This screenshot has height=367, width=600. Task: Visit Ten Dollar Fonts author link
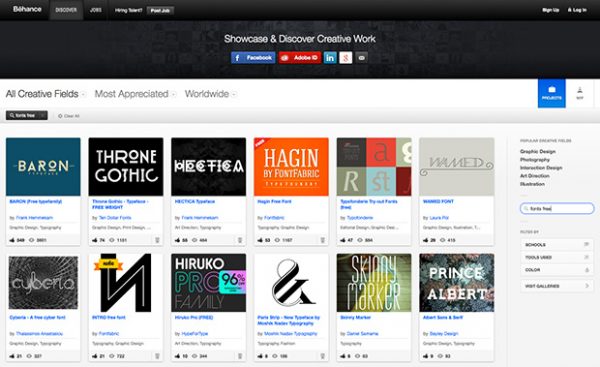(115, 218)
